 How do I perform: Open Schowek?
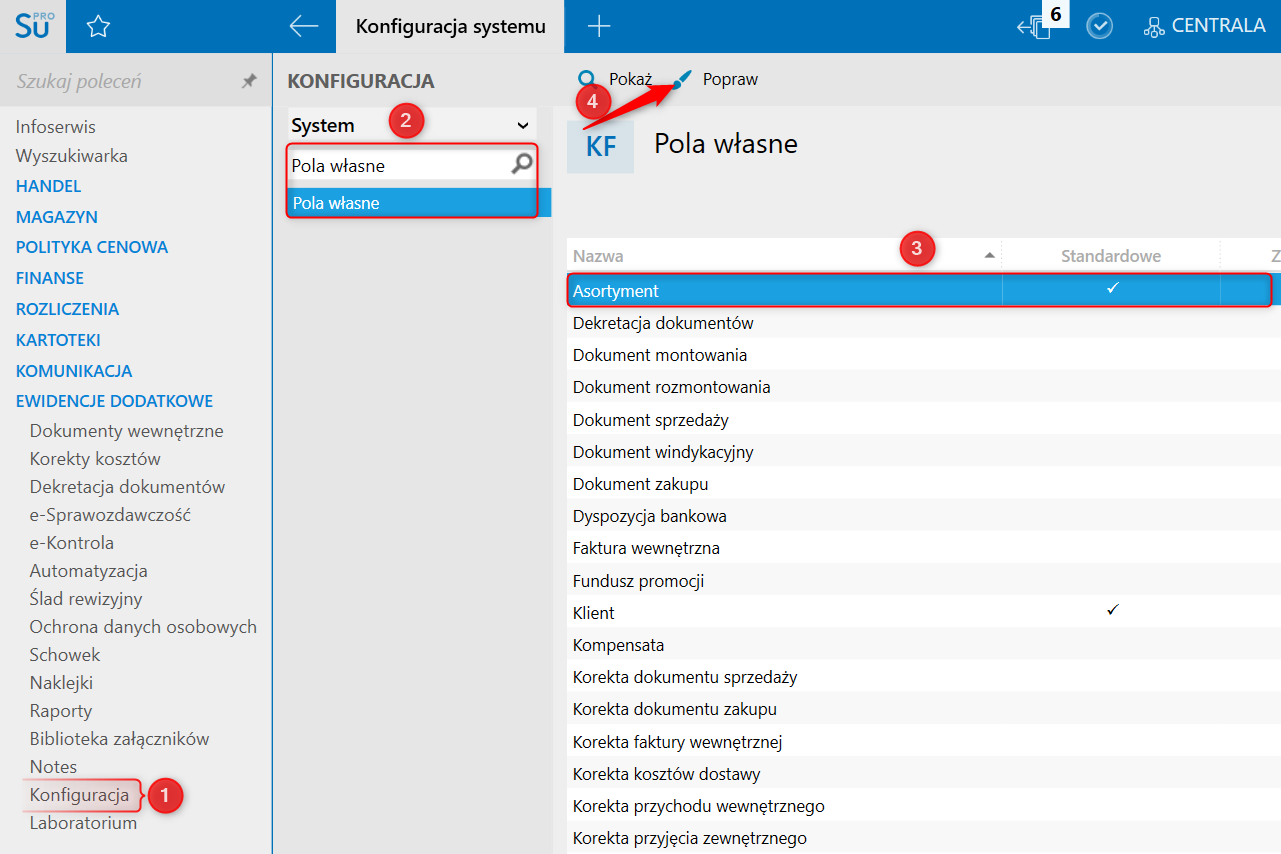[65, 655]
